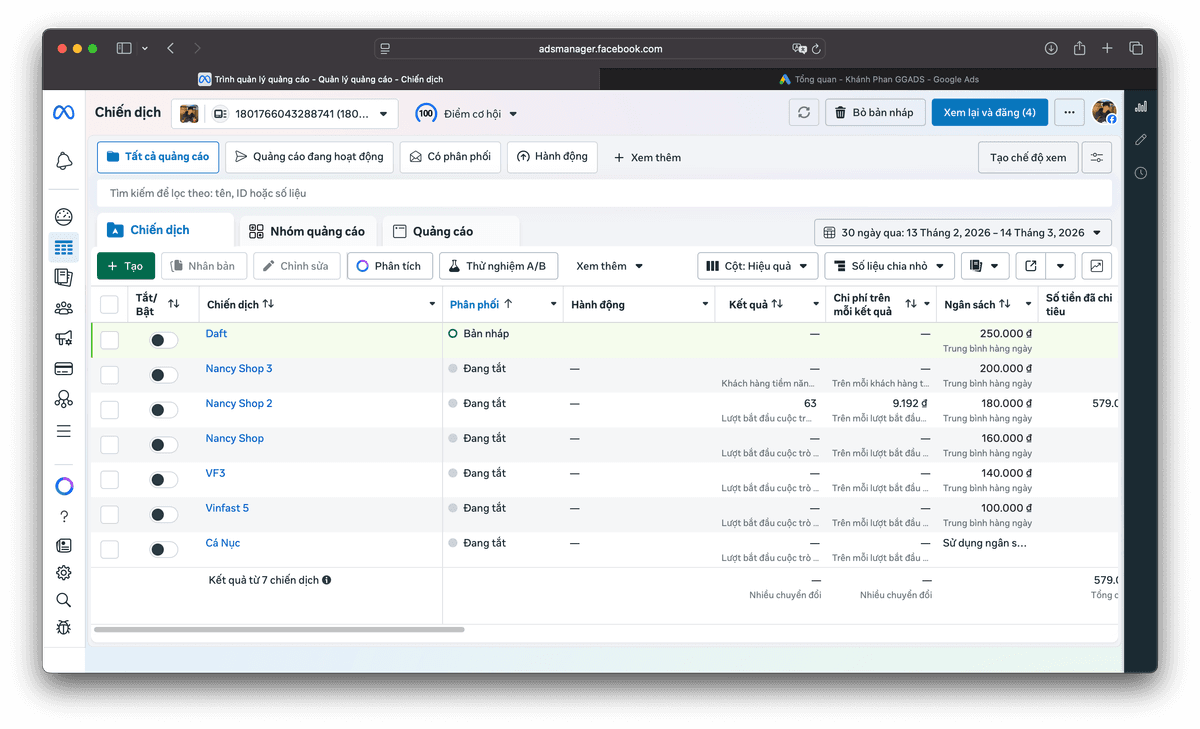Switch to the Nhóm quảng cáo tab
1200x729 pixels.
pos(308,232)
